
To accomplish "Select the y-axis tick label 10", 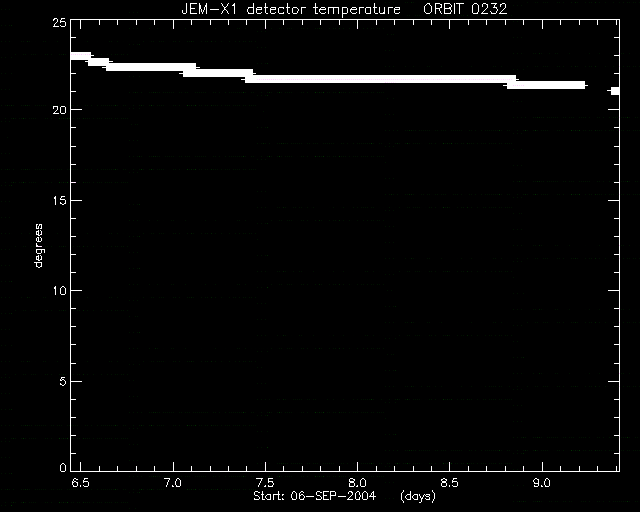I will [59, 291].
